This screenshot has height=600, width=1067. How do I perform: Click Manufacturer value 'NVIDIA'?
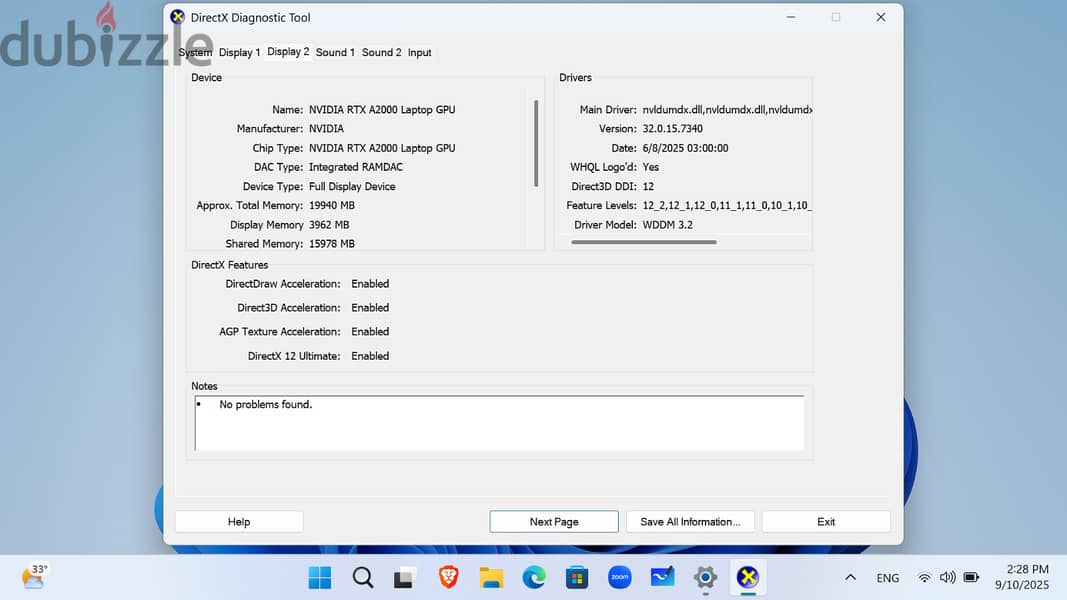point(326,129)
